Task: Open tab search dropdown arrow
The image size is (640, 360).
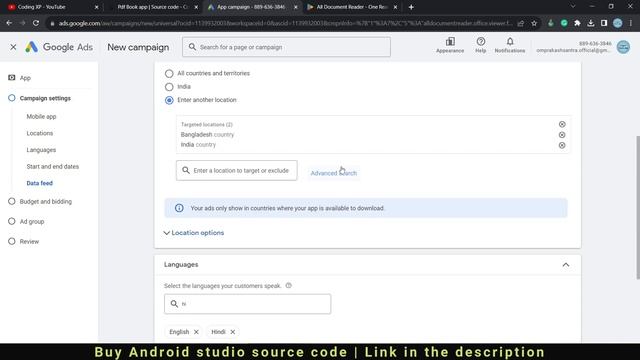Action: [x=573, y=7]
